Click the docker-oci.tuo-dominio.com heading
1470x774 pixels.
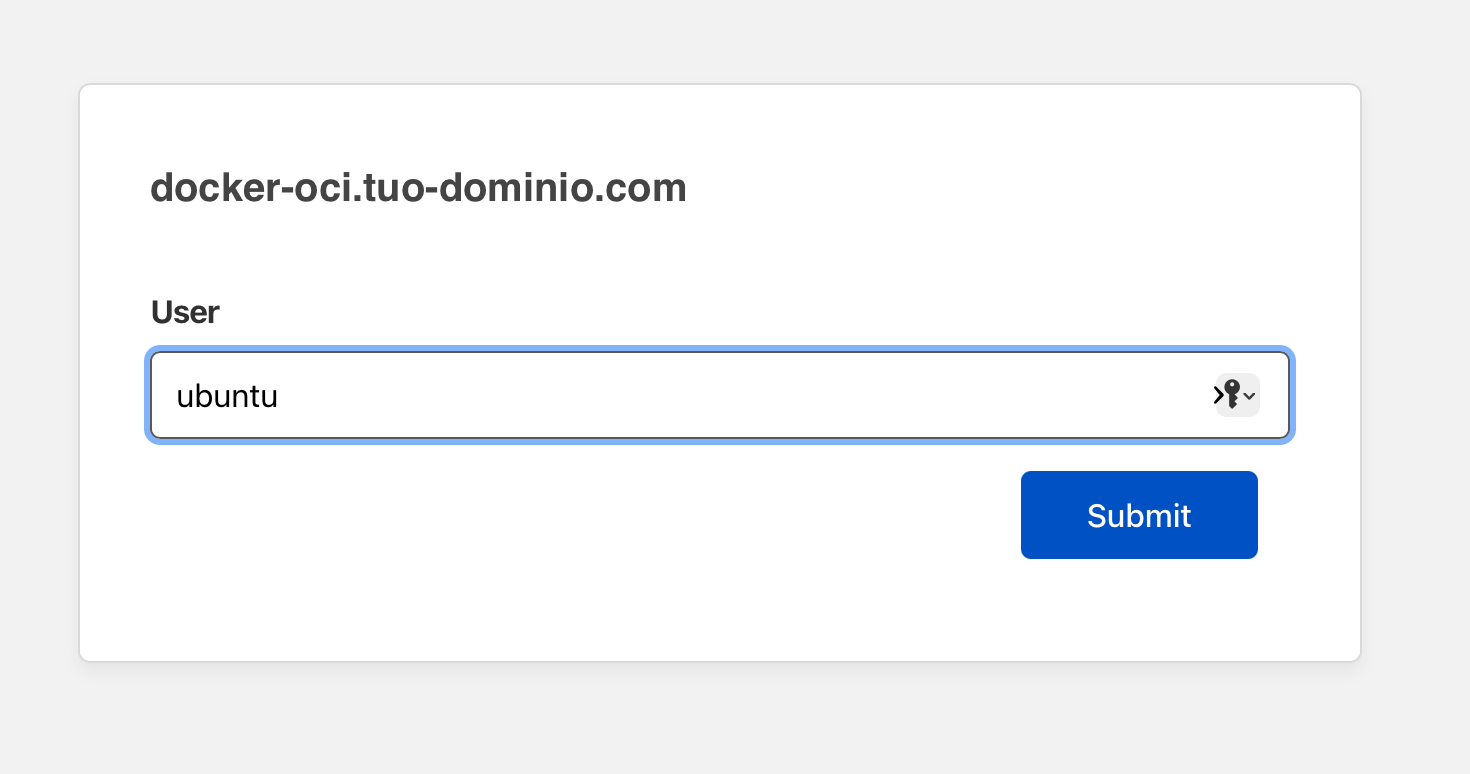[419, 188]
